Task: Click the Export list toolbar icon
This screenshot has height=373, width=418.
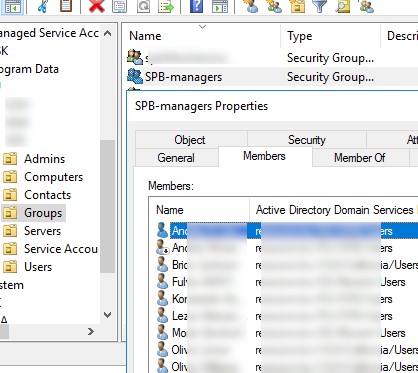Action: (x=166, y=6)
